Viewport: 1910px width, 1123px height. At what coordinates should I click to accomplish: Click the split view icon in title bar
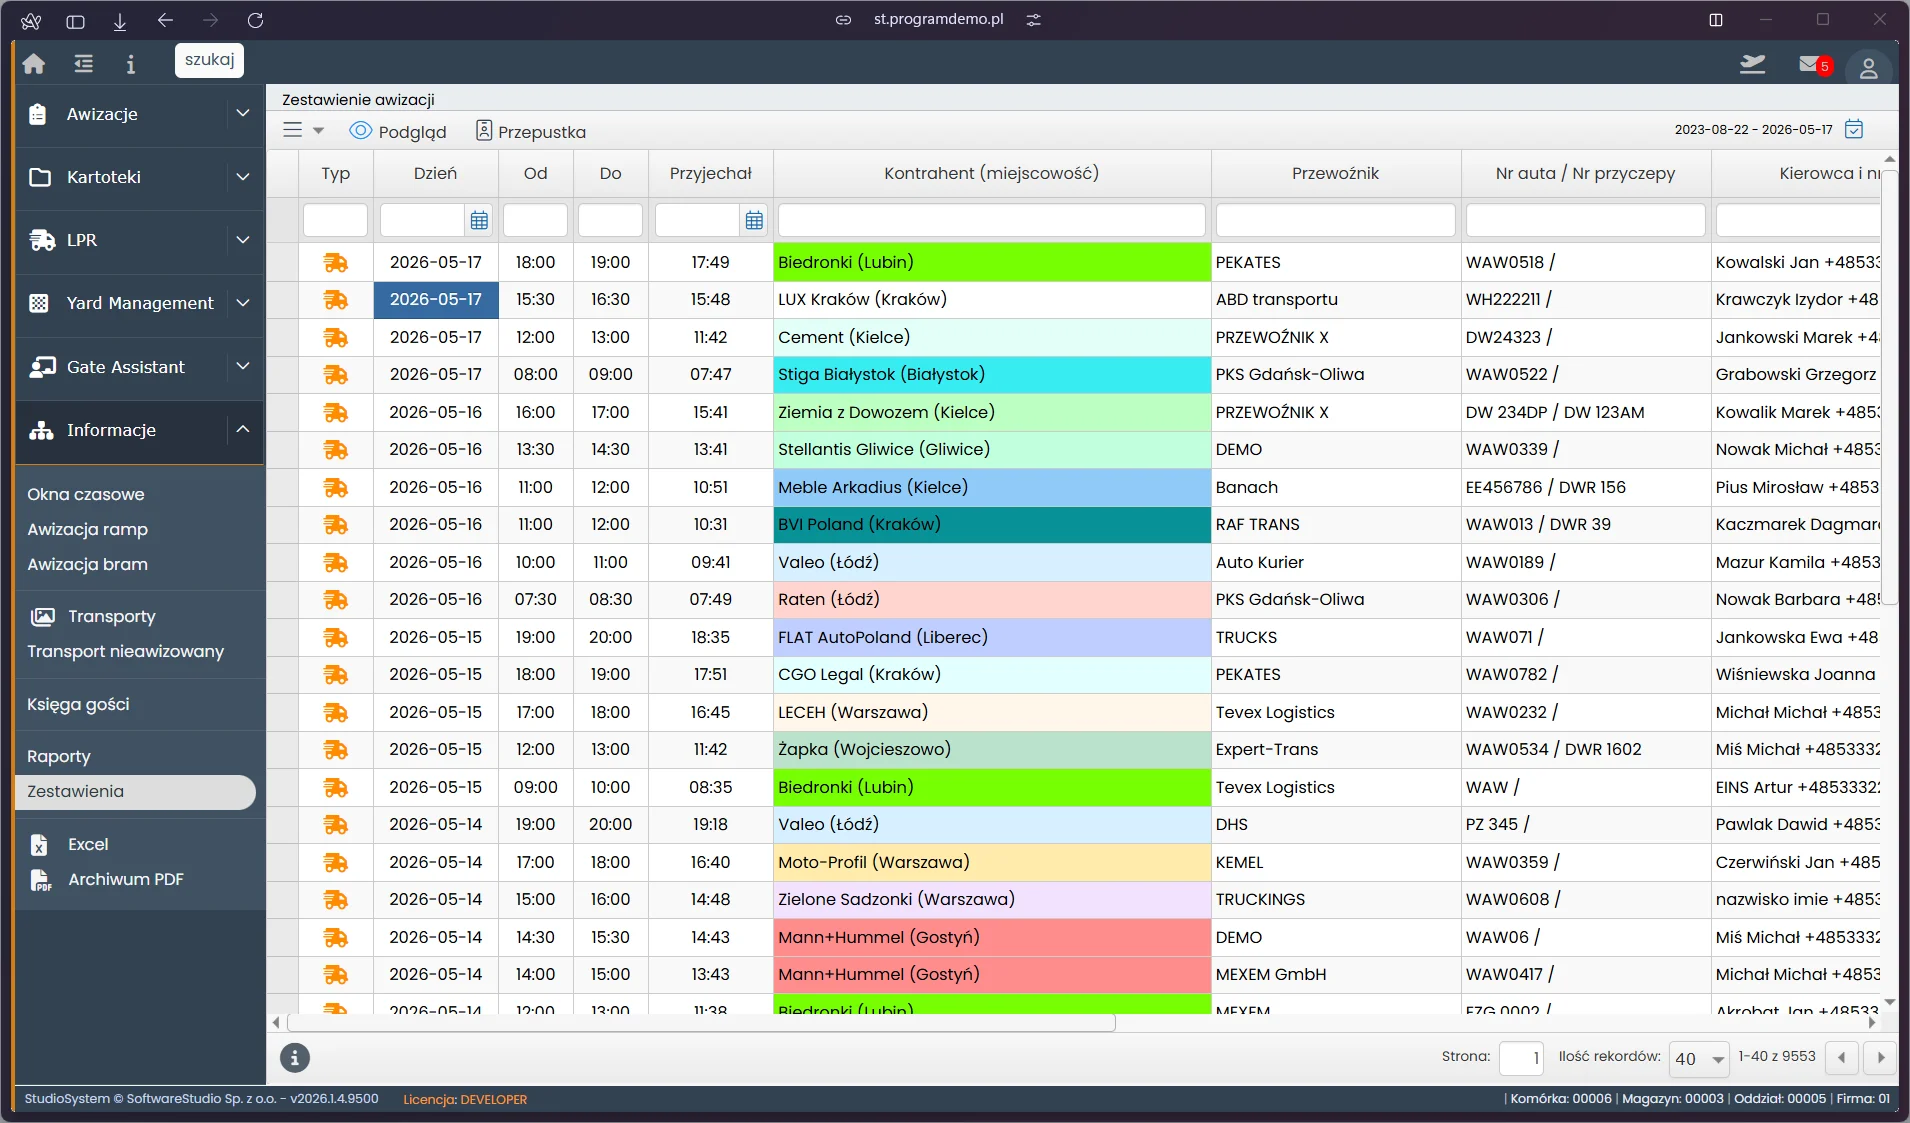click(x=1716, y=20)
